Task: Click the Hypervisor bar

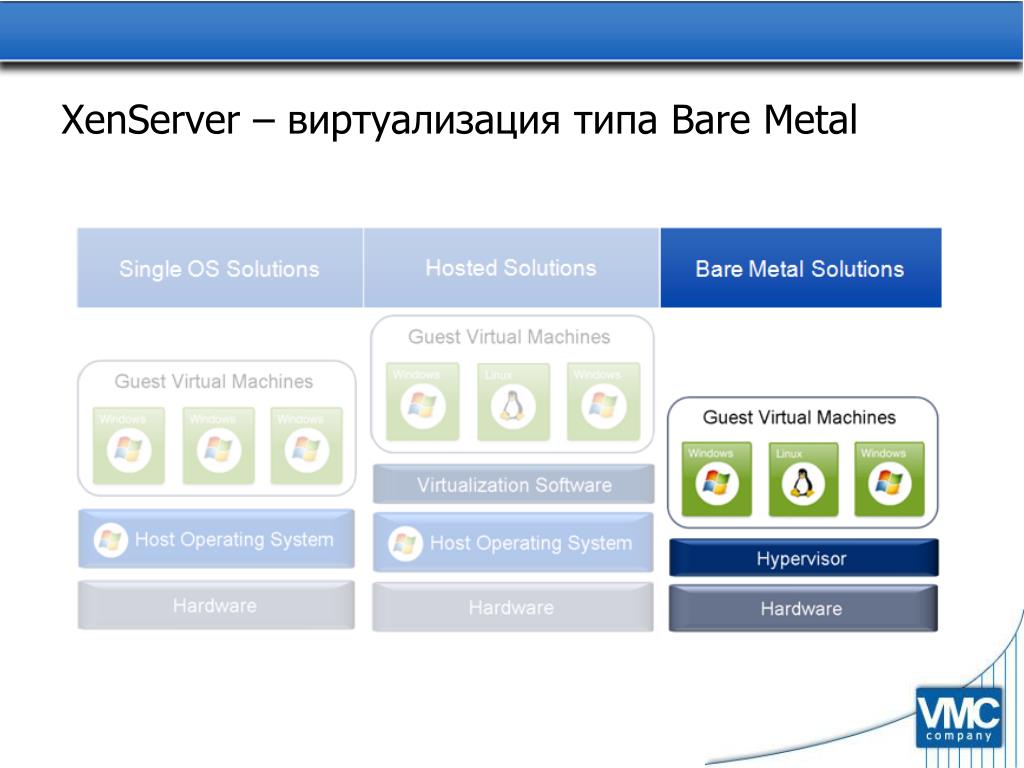Action: click(x=803, y=558)
